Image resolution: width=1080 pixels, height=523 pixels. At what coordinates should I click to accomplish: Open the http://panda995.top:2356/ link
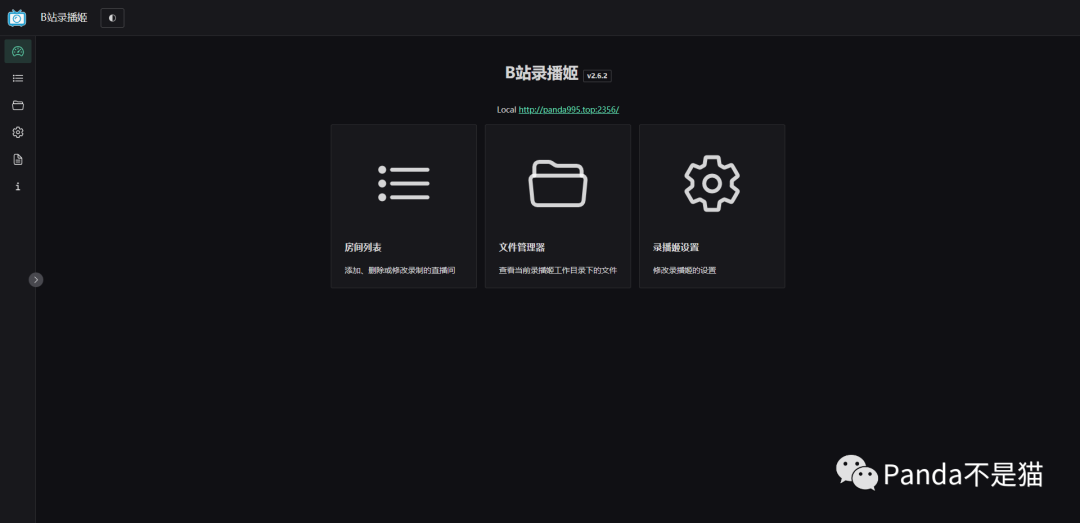(569, 110)
